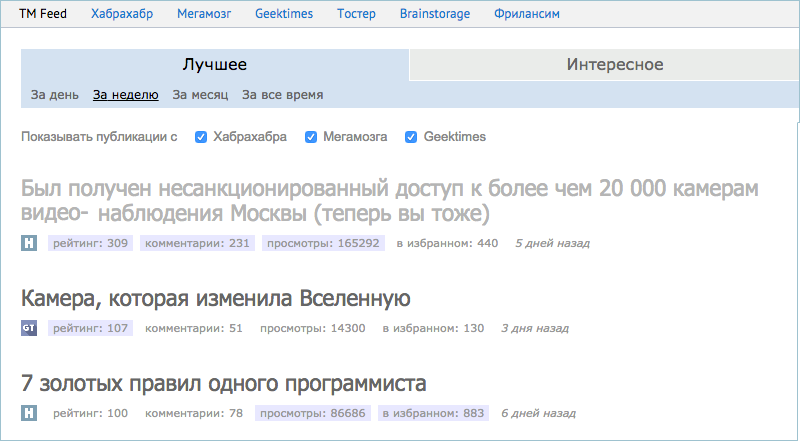Go to Мегамозг in top bar
This screenshot has width=800, height=441.
click(x=204, y=14)
